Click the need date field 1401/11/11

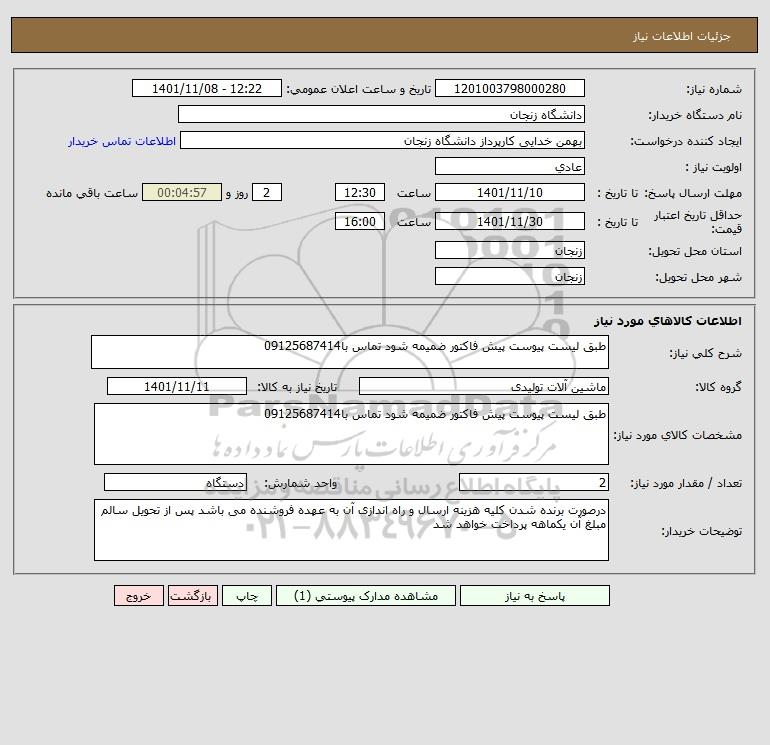point(177,386)
